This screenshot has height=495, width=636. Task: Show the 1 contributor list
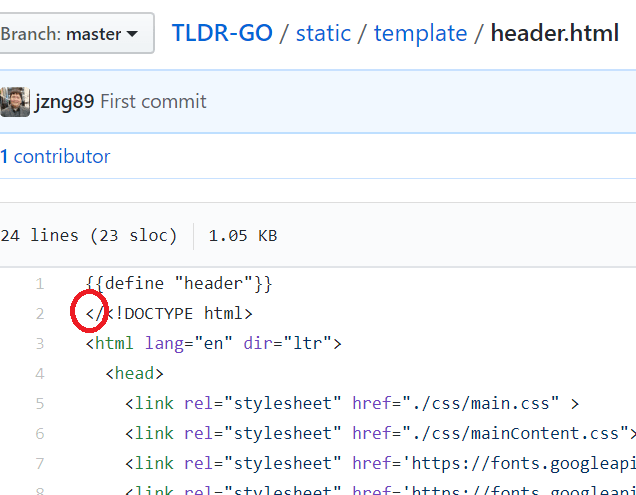55,156
